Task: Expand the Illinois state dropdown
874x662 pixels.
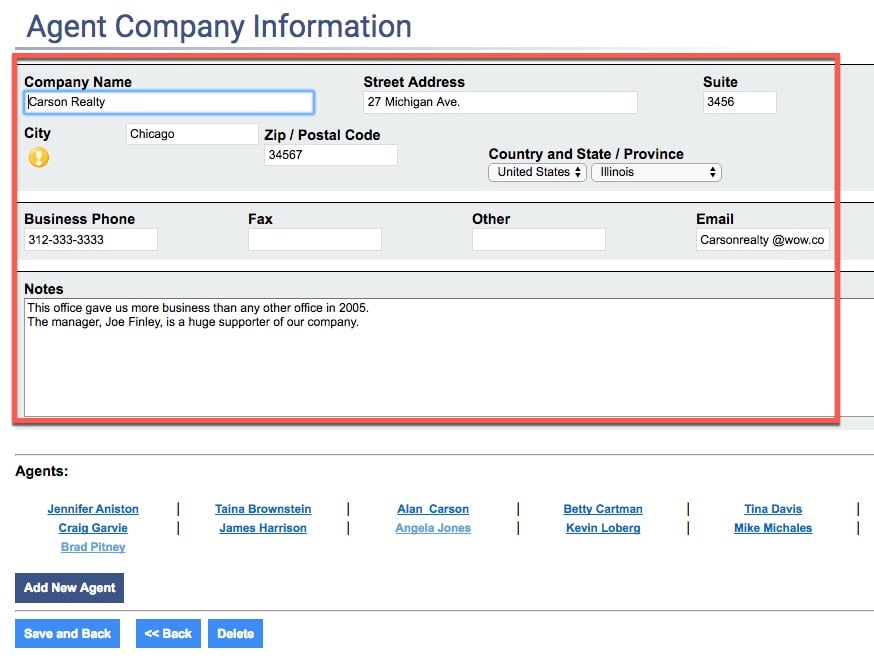Action: (656, 172)
